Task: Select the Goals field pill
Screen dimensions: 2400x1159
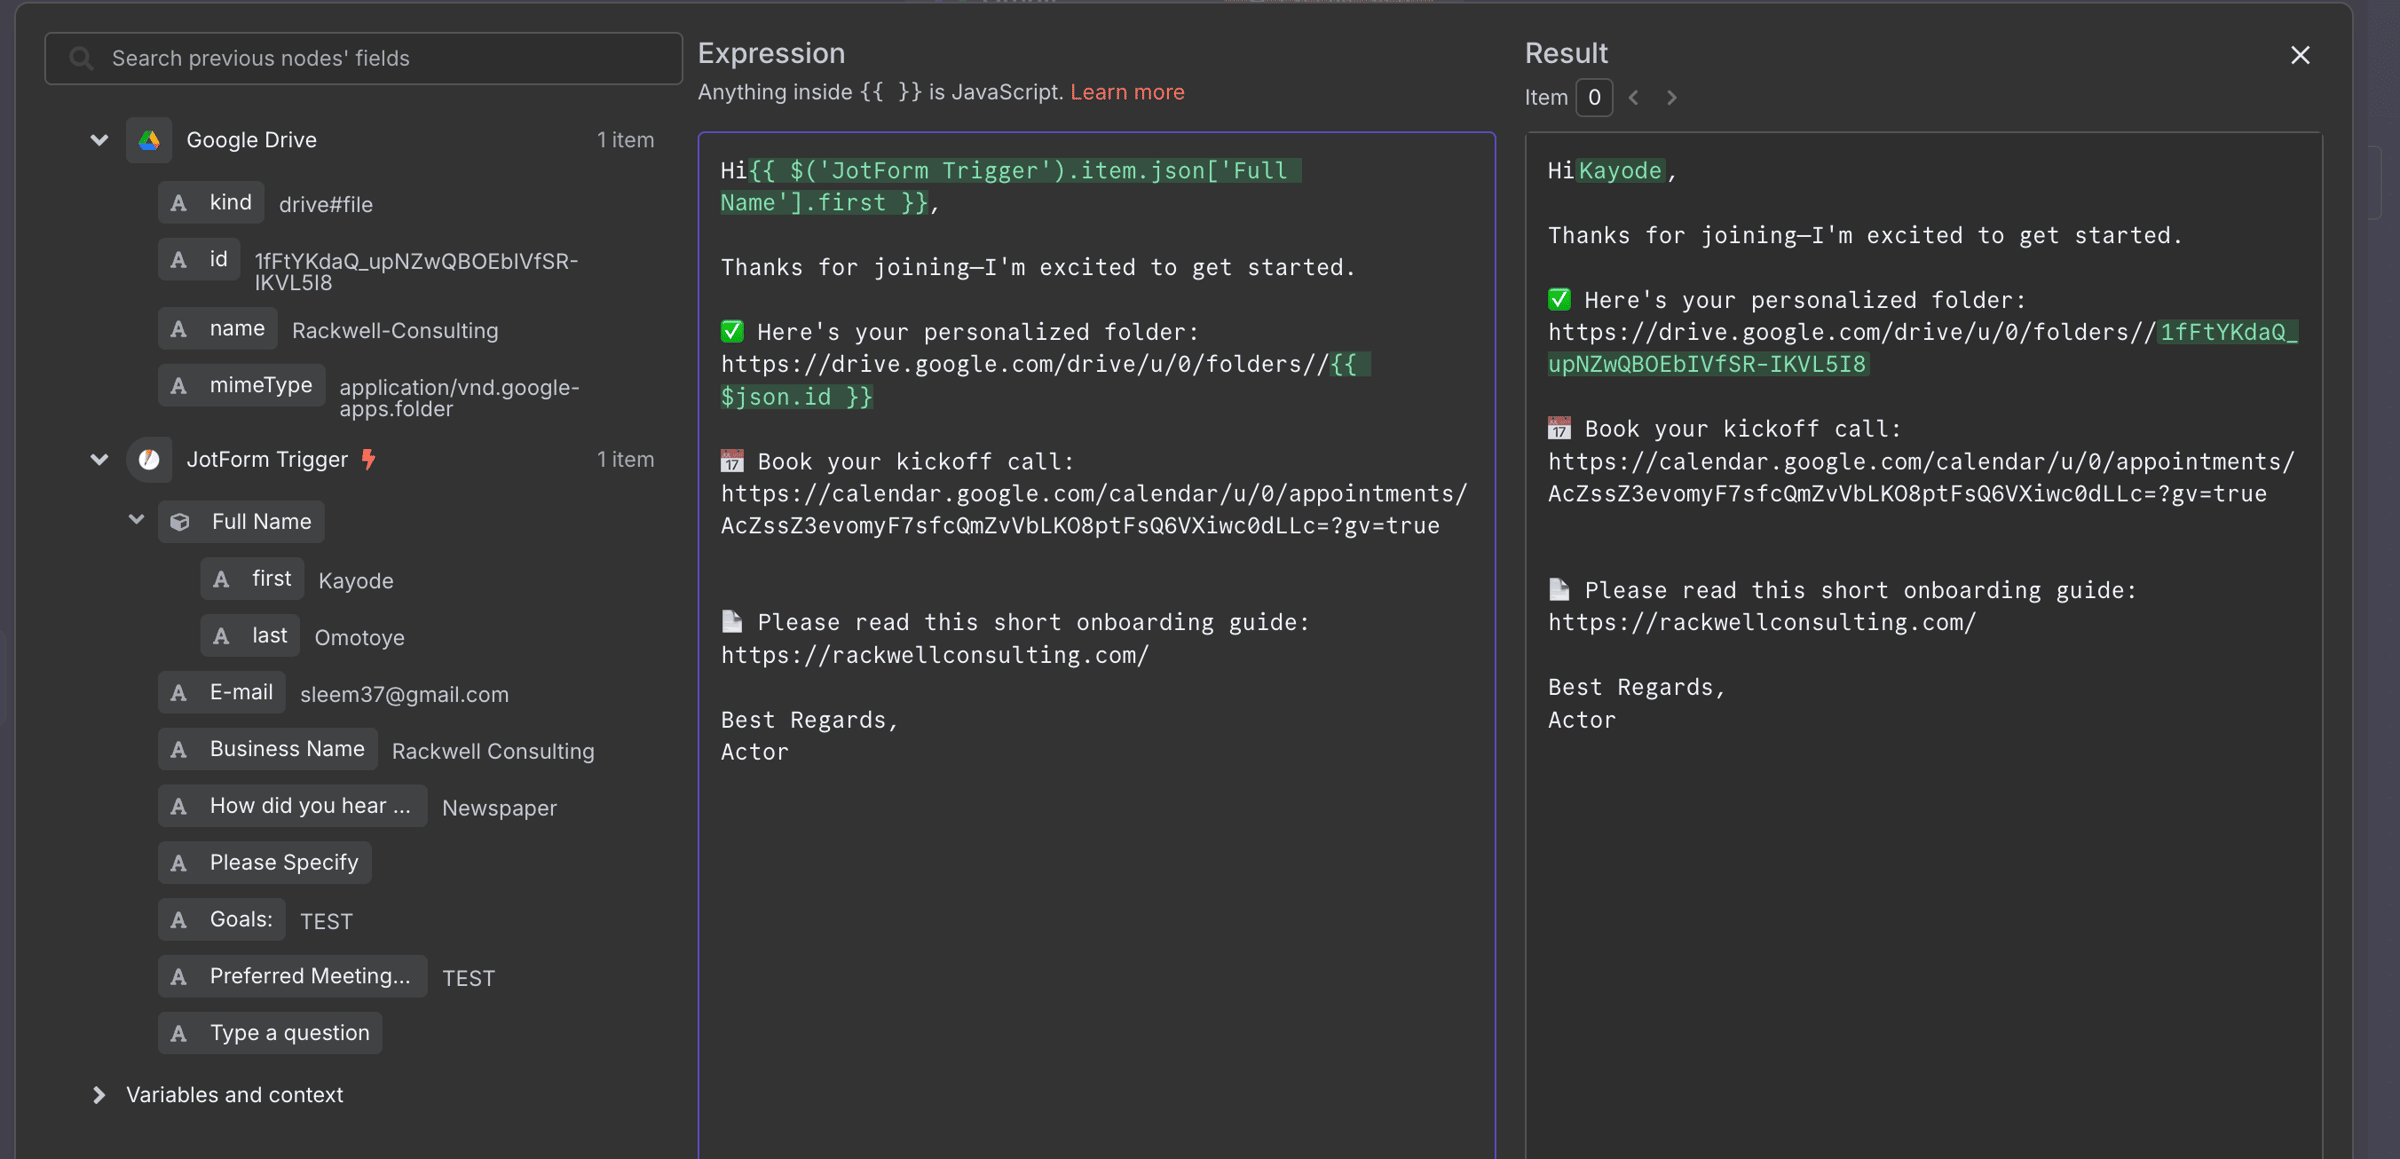Action: tap(222, 920)
